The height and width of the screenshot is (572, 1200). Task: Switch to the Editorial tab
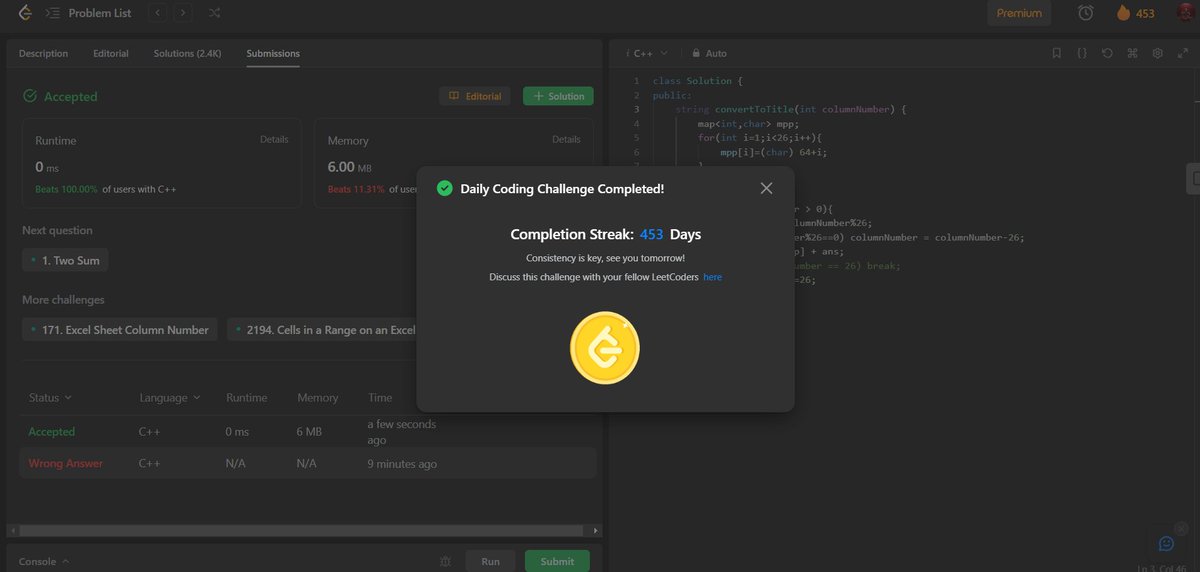click(111, 53)
